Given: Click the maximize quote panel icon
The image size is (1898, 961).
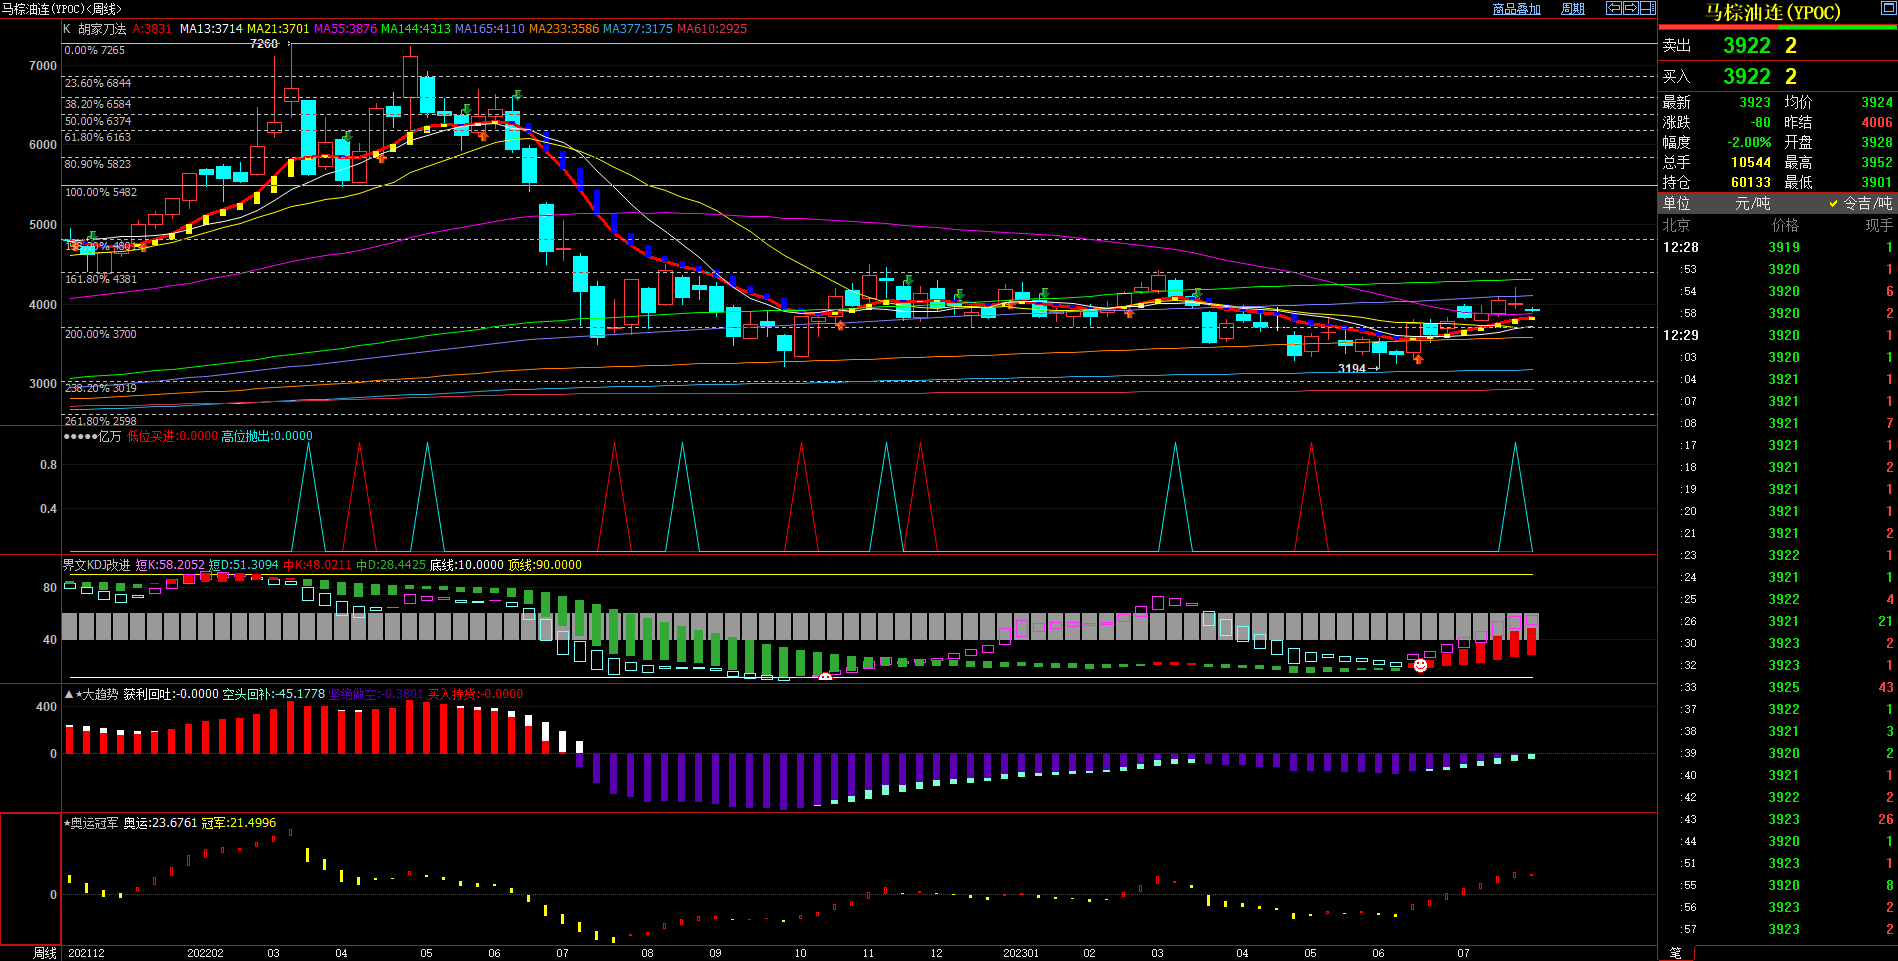Looking at the screenshot, I should [1887, 9].
